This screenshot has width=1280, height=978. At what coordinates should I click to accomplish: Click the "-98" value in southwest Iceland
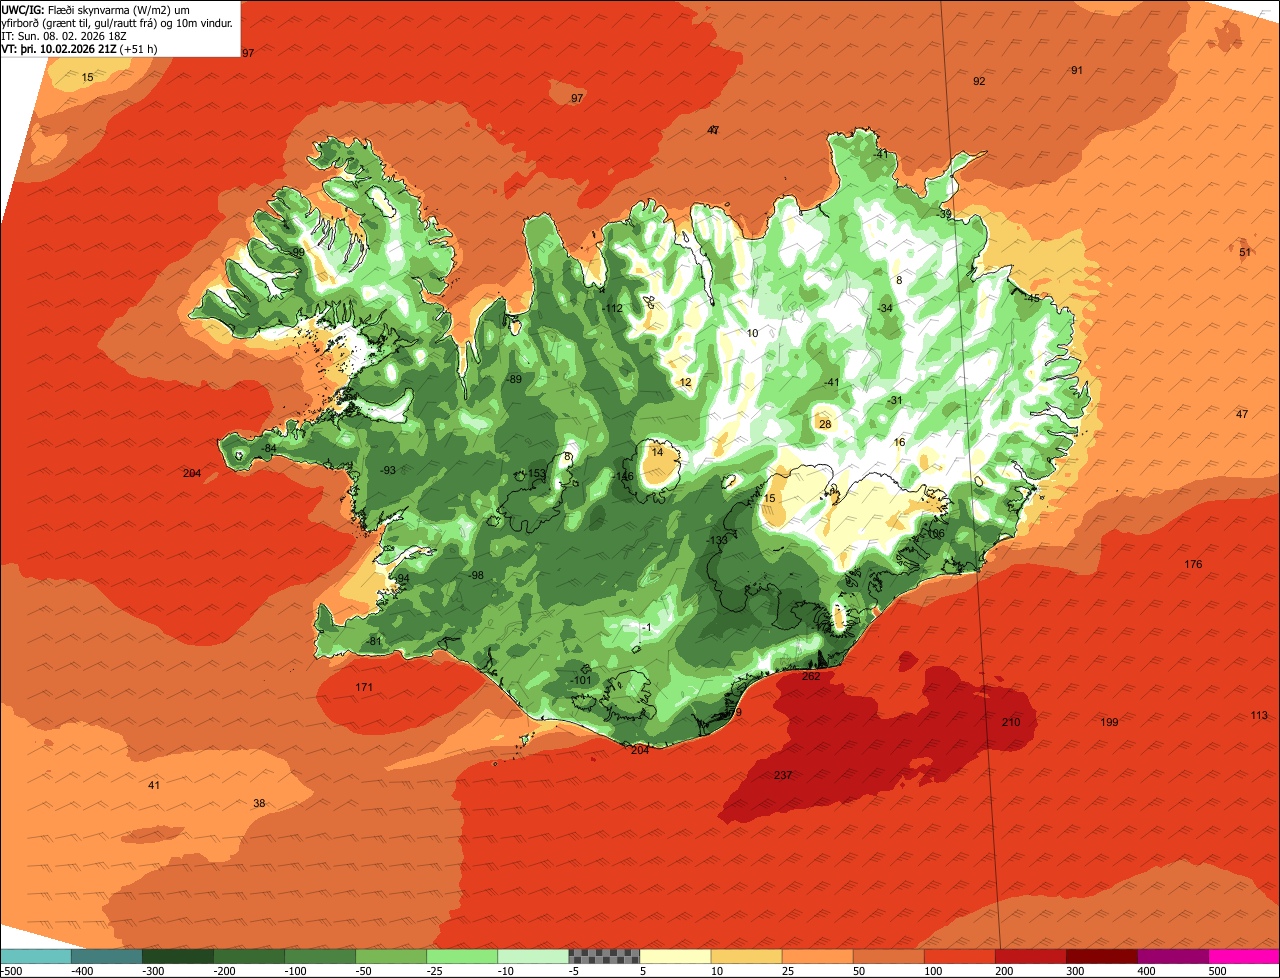coord(475,574)
